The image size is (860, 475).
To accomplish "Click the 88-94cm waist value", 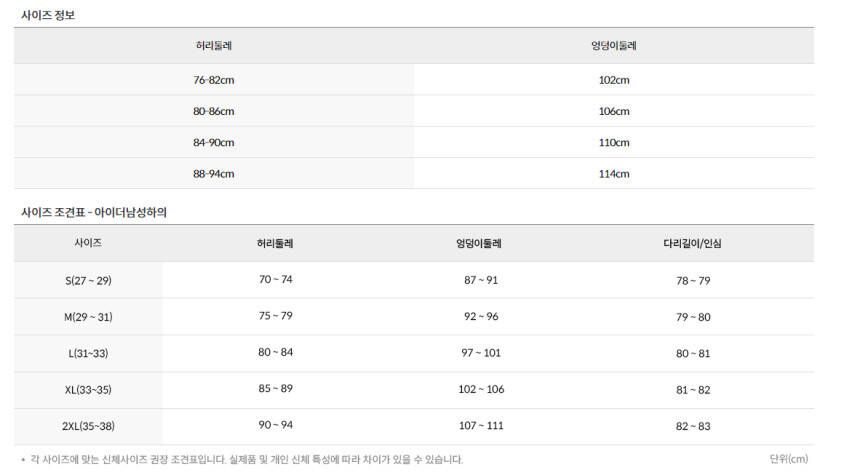I will (214, 173).
